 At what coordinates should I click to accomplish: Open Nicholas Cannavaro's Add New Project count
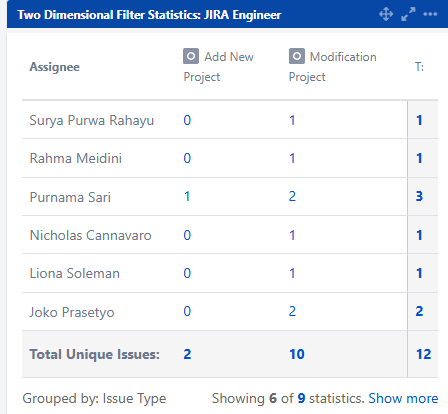(187, 235)
